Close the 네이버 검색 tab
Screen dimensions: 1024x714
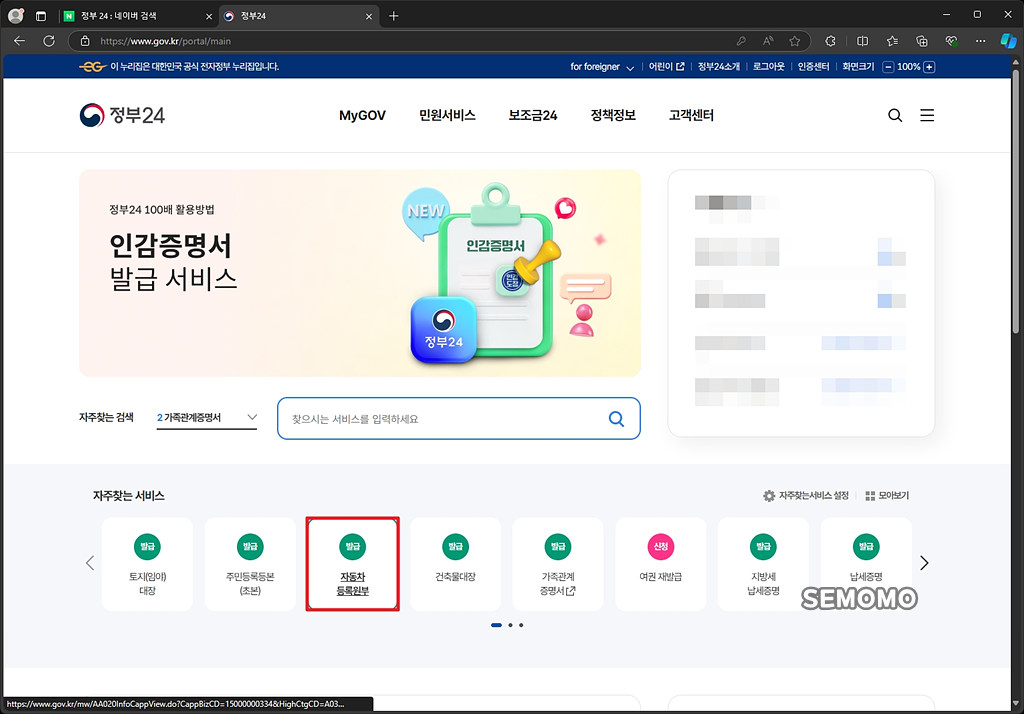pos(209,16)
